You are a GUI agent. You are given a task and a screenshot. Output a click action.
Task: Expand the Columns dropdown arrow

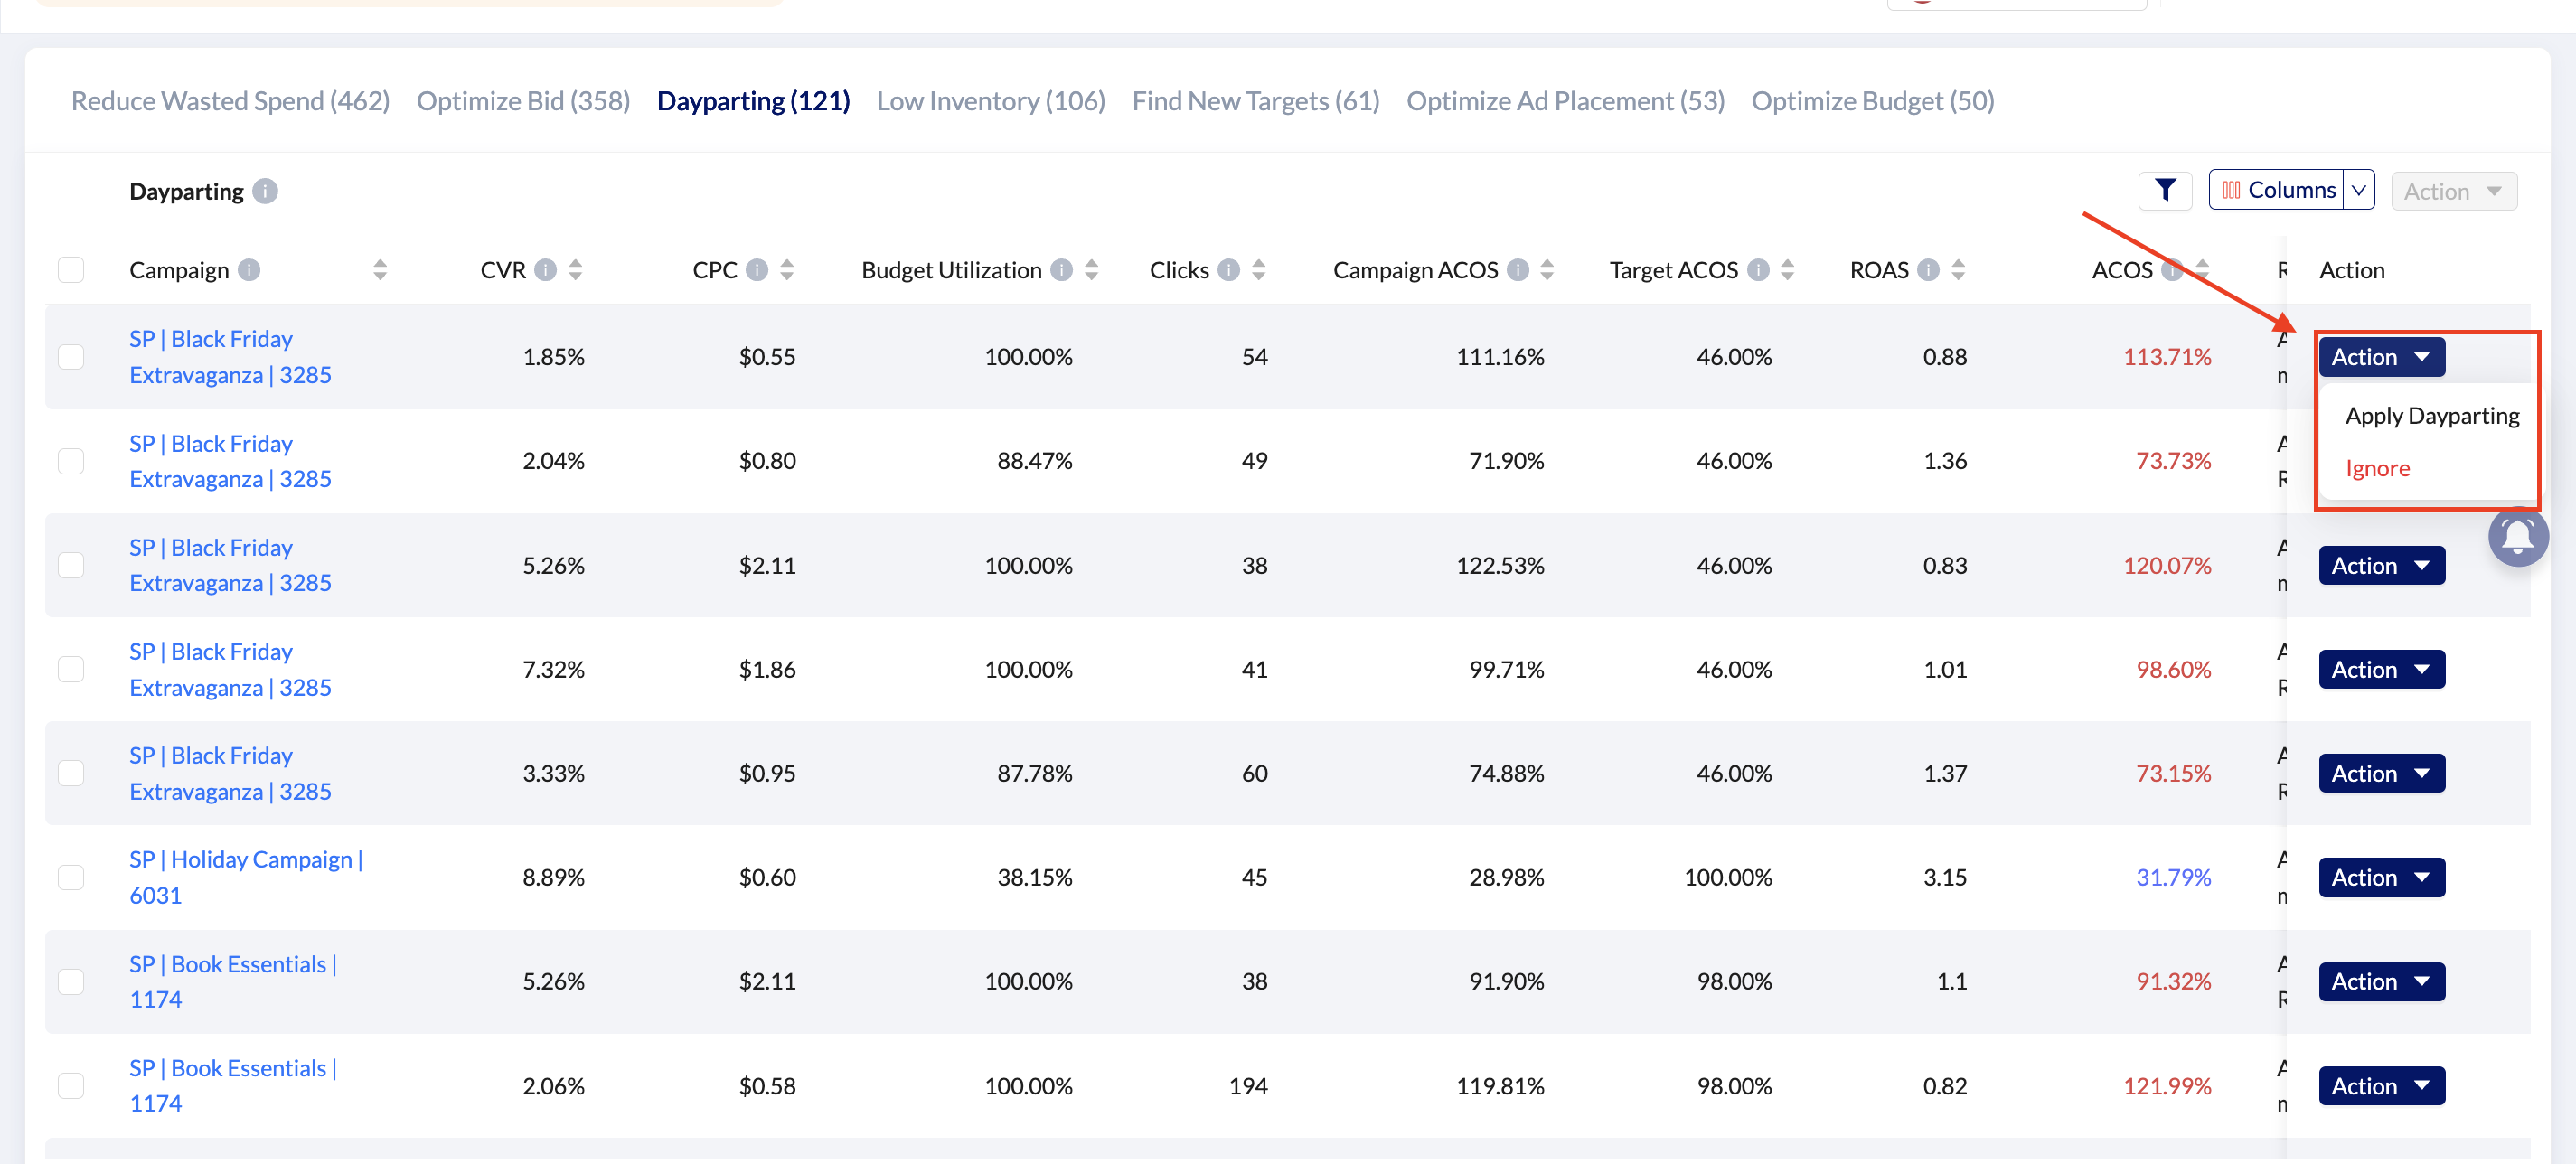coord(2358,190)
